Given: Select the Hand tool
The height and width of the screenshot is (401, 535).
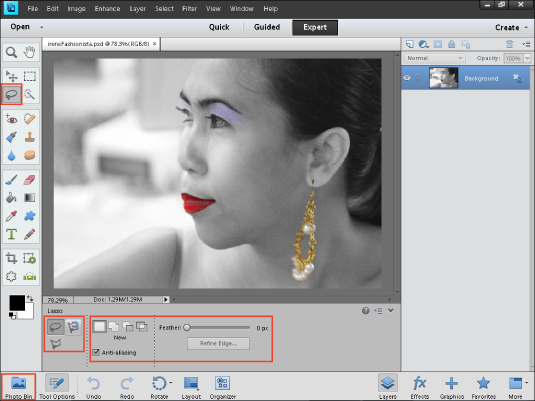Looking at the screenshot, I should (29, 52).
